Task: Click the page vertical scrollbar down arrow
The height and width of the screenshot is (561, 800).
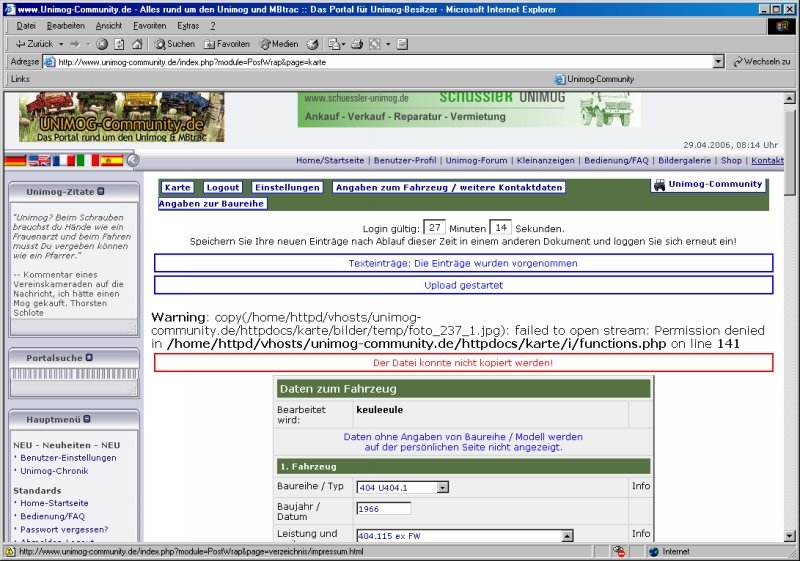Action: (791, 536)
